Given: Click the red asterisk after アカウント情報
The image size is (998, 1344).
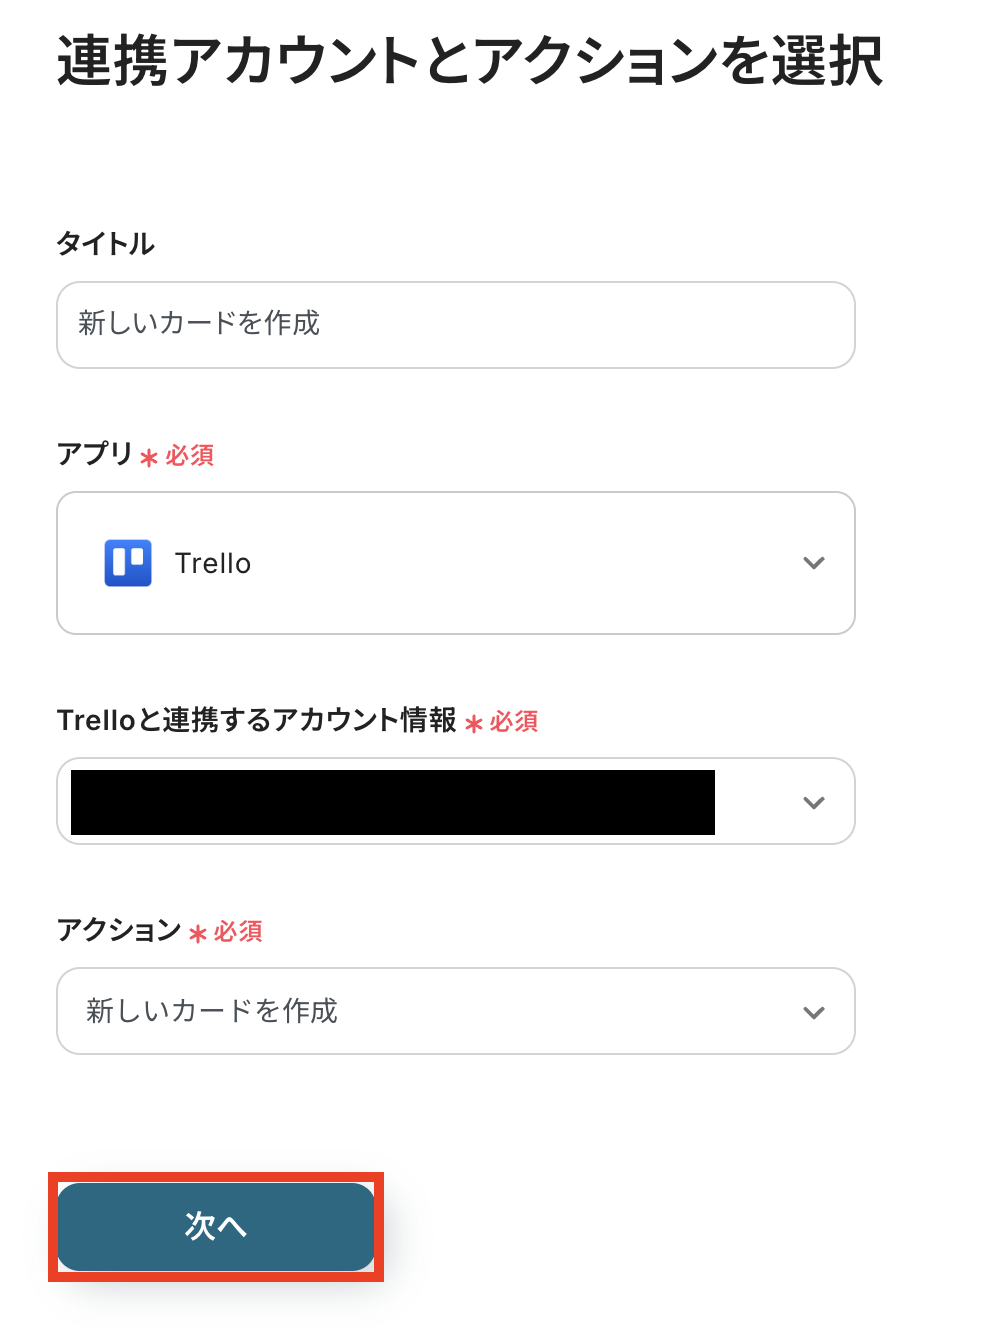Looking at the screenshot, I should [x=474, y=724].
